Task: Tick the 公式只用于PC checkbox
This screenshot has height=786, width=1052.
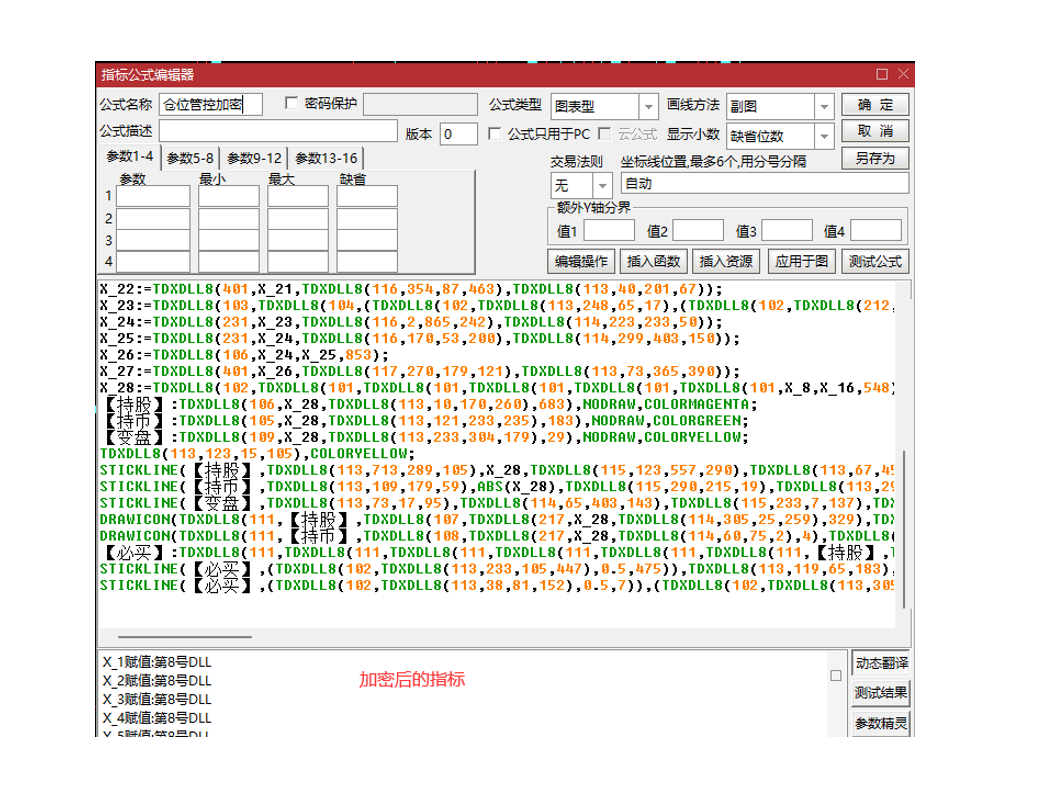Action: pyautogui.click(x=494, y=133)
